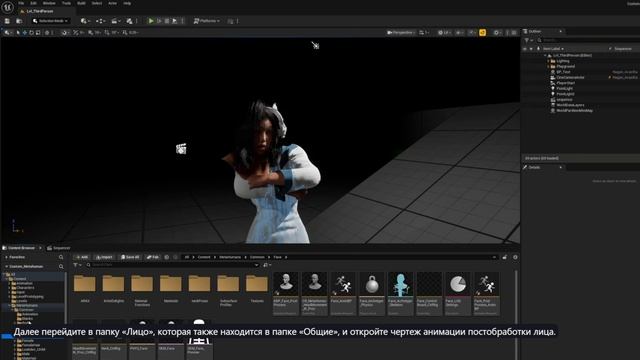Select CineCameraActor in the Outliner
Image resolution: width=640 pixels, height=360 pixels.
pos(570,77)
